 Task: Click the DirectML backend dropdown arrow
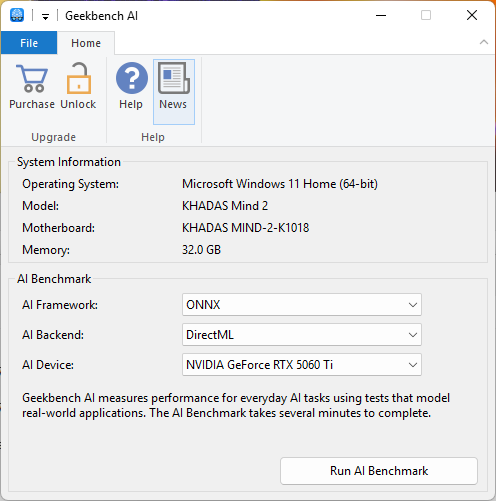[x=413, y=335]
